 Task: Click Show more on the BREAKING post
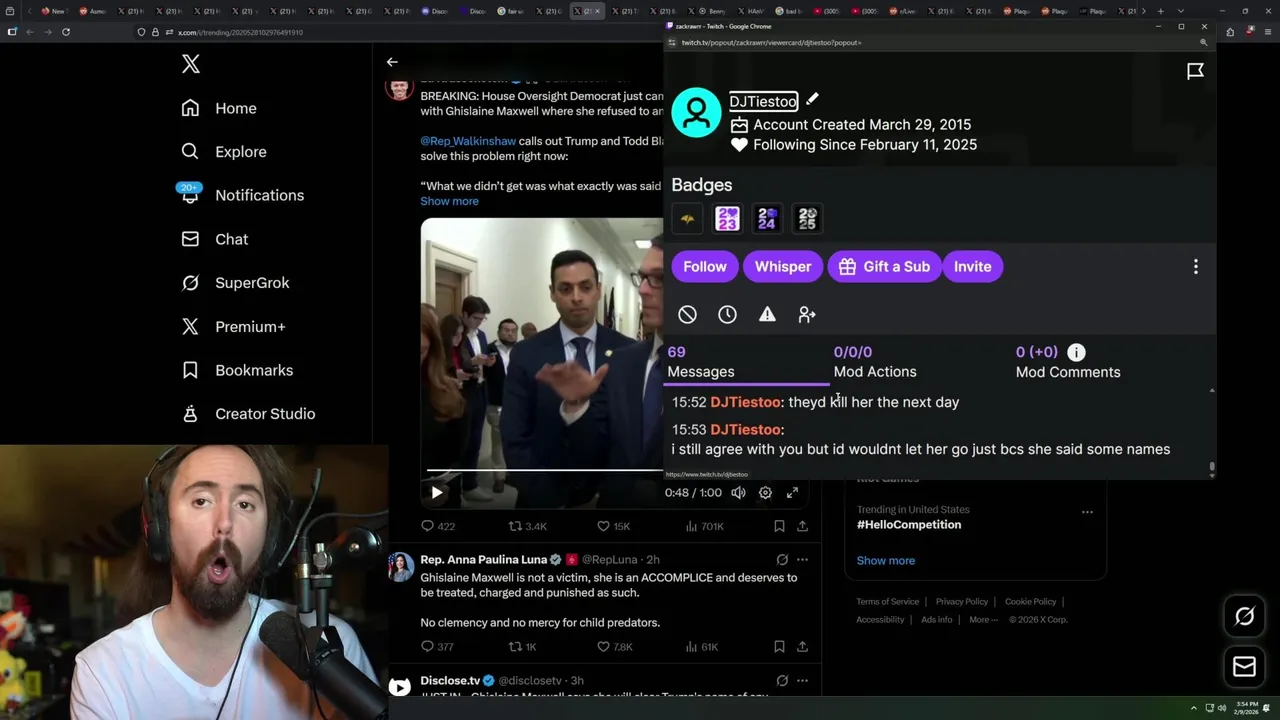[x=449, y=201]
